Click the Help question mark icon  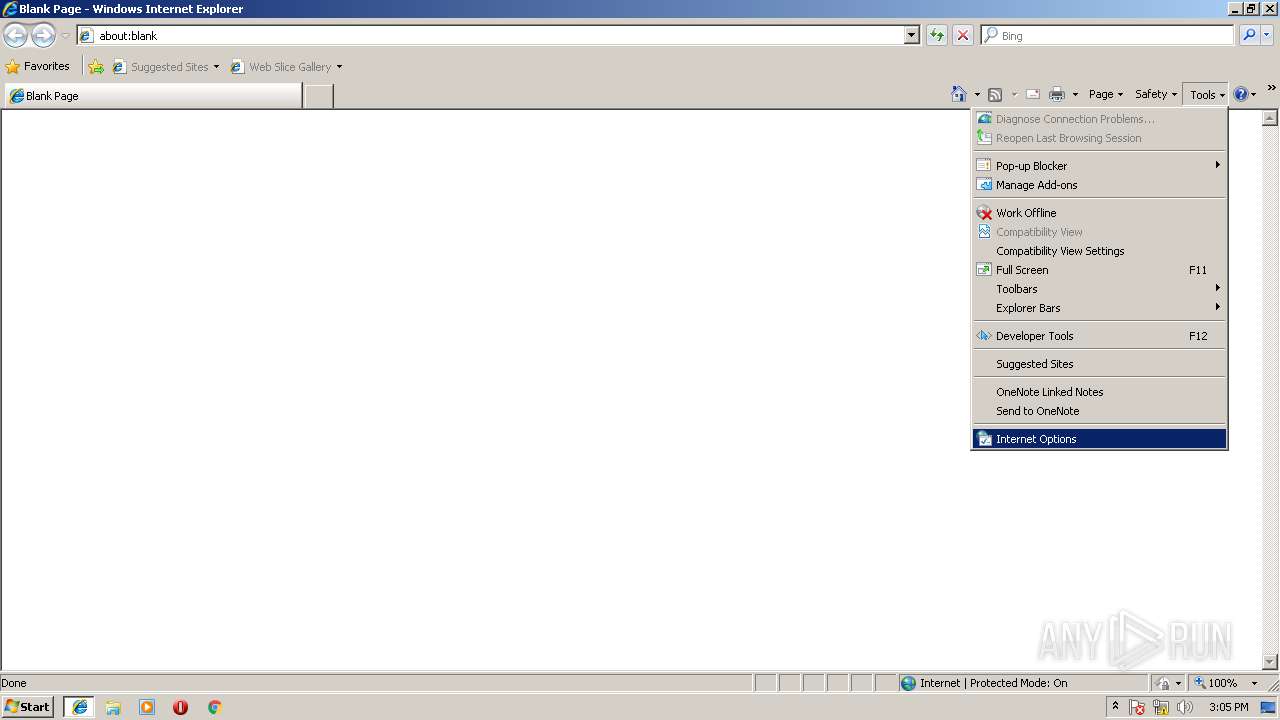pos(1241,94)
